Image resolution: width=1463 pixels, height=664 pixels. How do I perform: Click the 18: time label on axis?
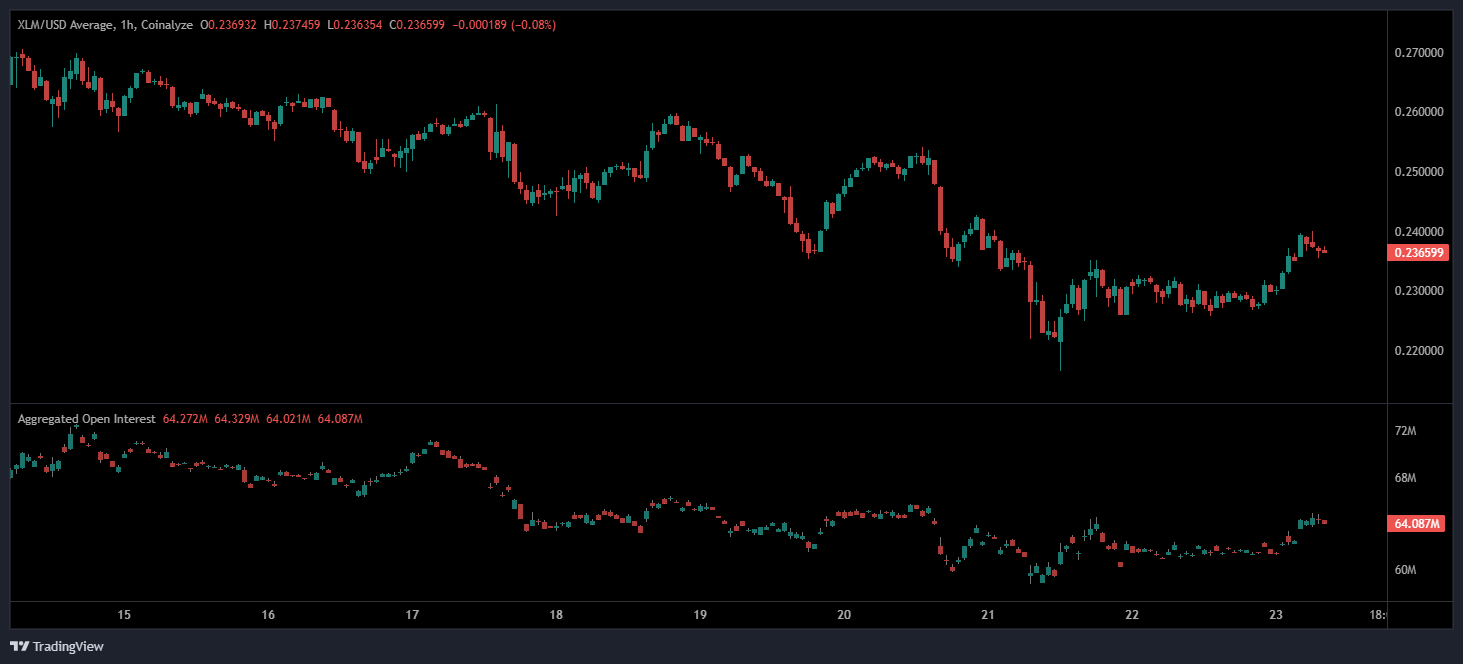pos(1377,615)
